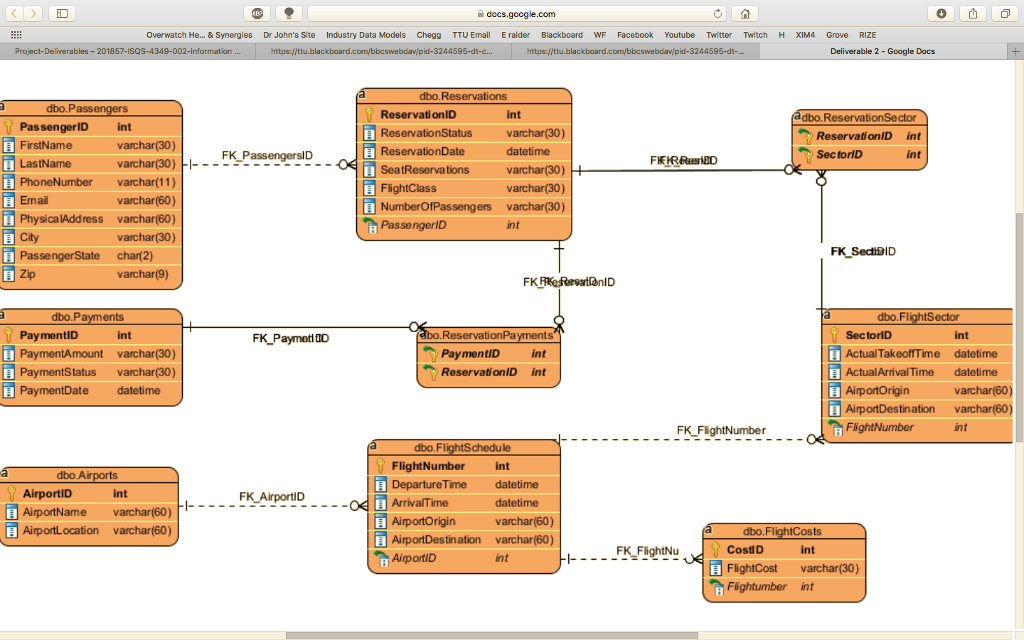Open the Youtube bookmark in favorites bar
This screenshot has width=1024, height=640.
tap(679, 34)
